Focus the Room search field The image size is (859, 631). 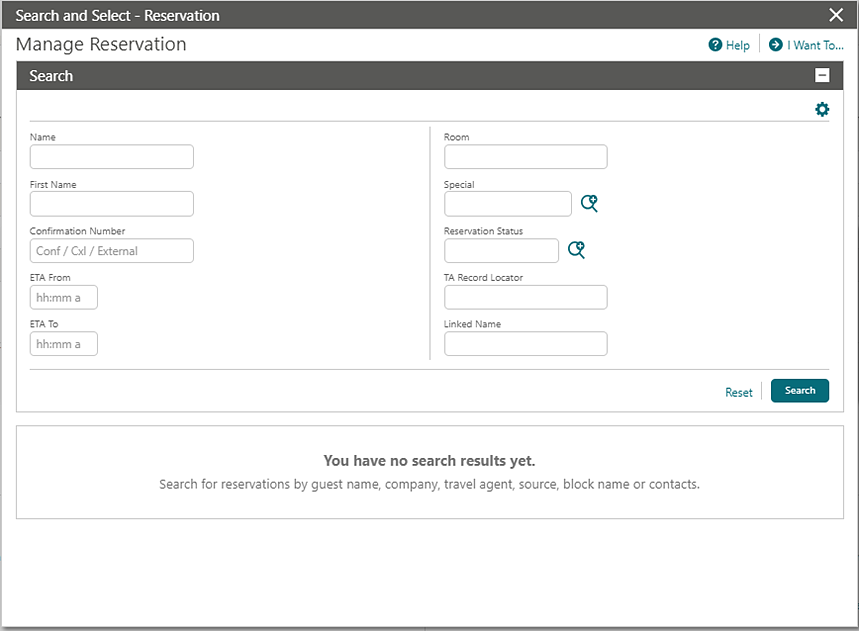[x=525, y=156]
